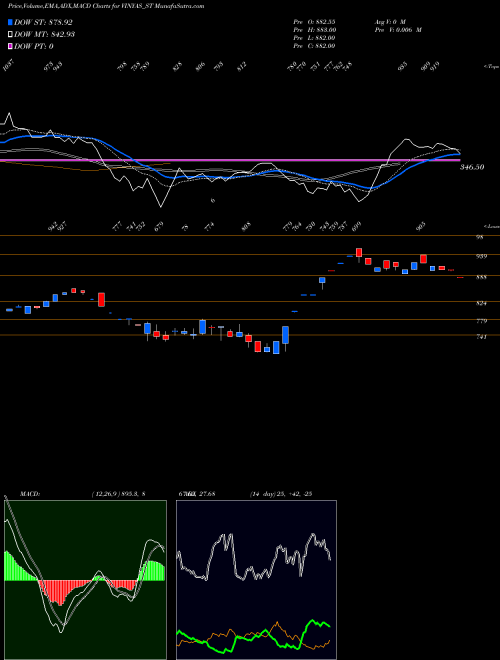Open the MACD histogram panel

click(x=85, y=580)
